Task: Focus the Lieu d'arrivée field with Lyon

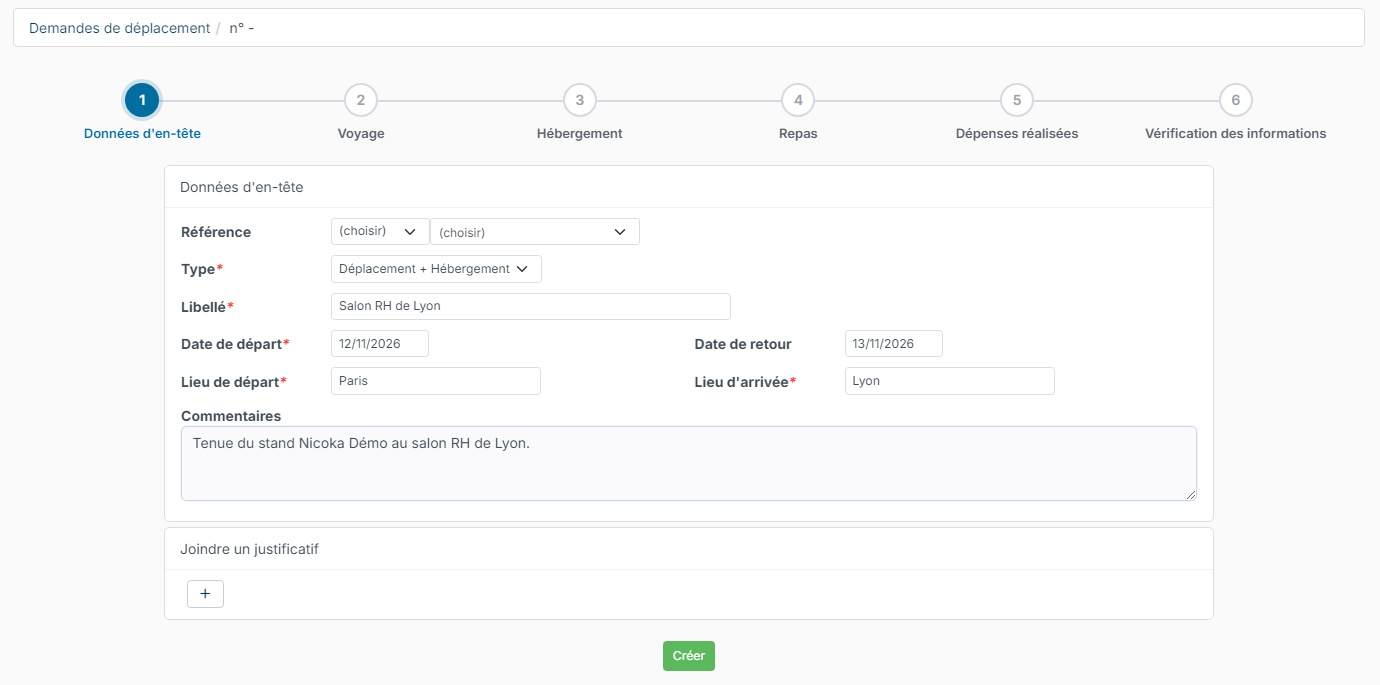Action: (950, 381)
